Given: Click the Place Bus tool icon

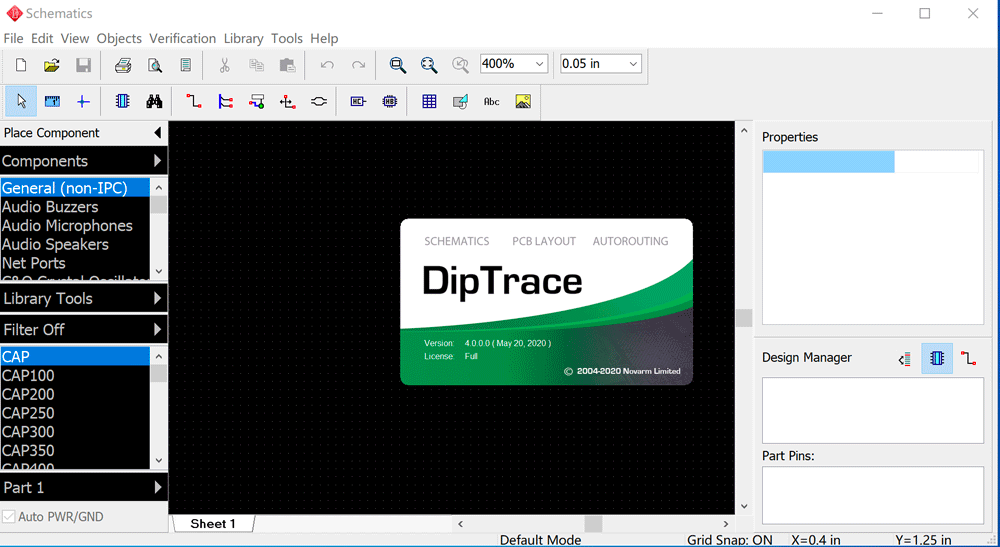Looking at the screenshot, I should [x=225, y=101].
